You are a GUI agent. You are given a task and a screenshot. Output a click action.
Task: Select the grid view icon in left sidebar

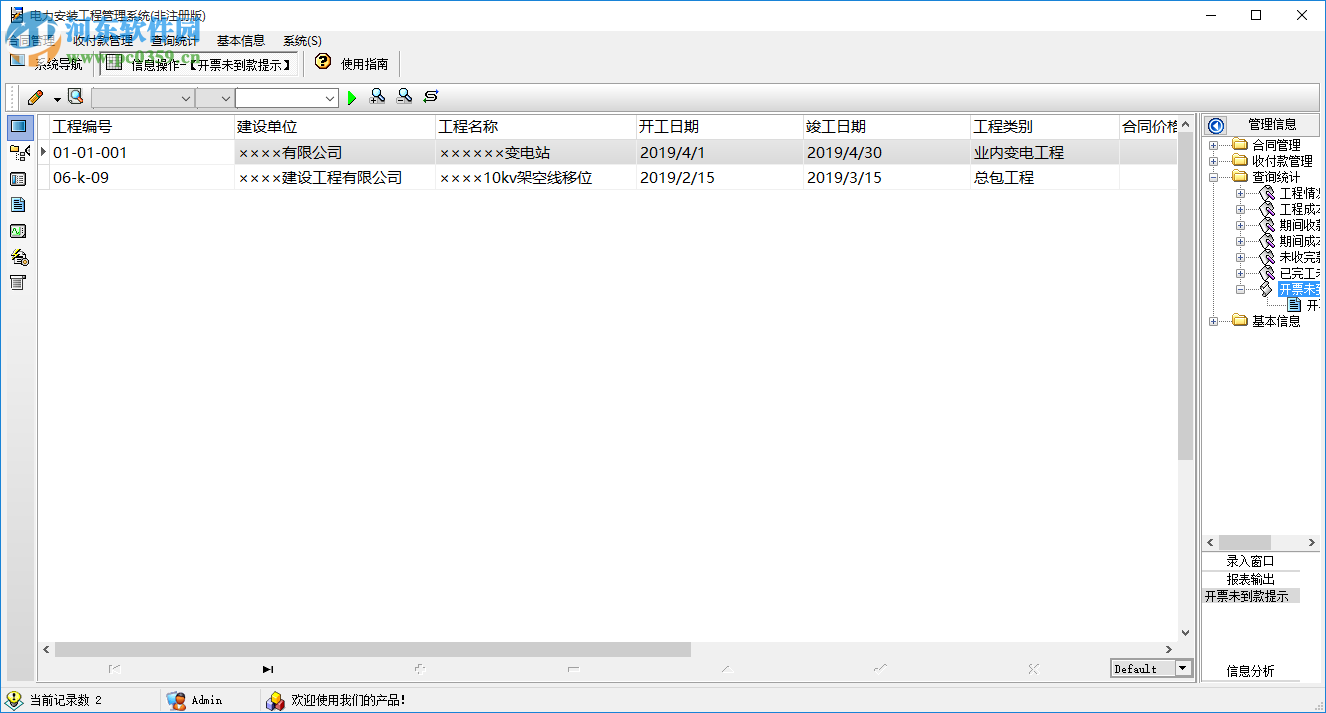[x=19, y=127]
